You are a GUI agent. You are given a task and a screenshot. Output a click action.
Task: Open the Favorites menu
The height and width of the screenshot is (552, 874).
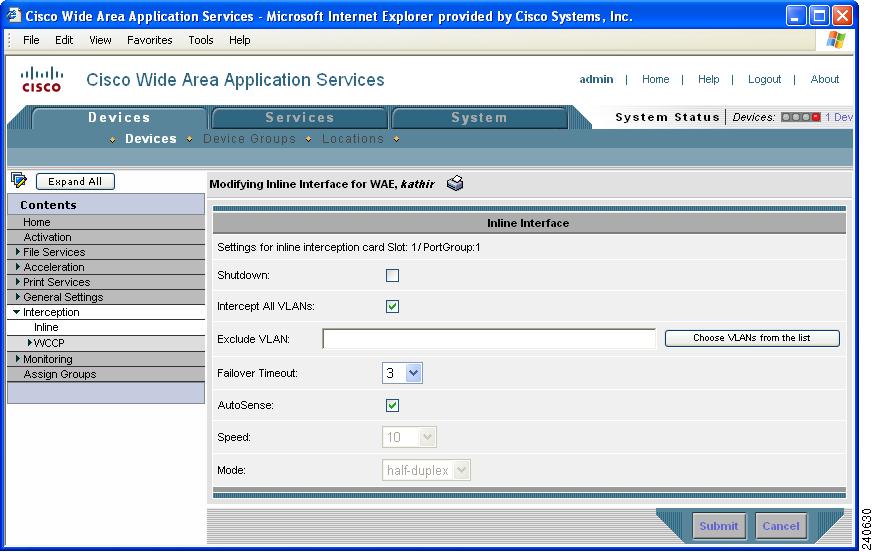point(149,40)
